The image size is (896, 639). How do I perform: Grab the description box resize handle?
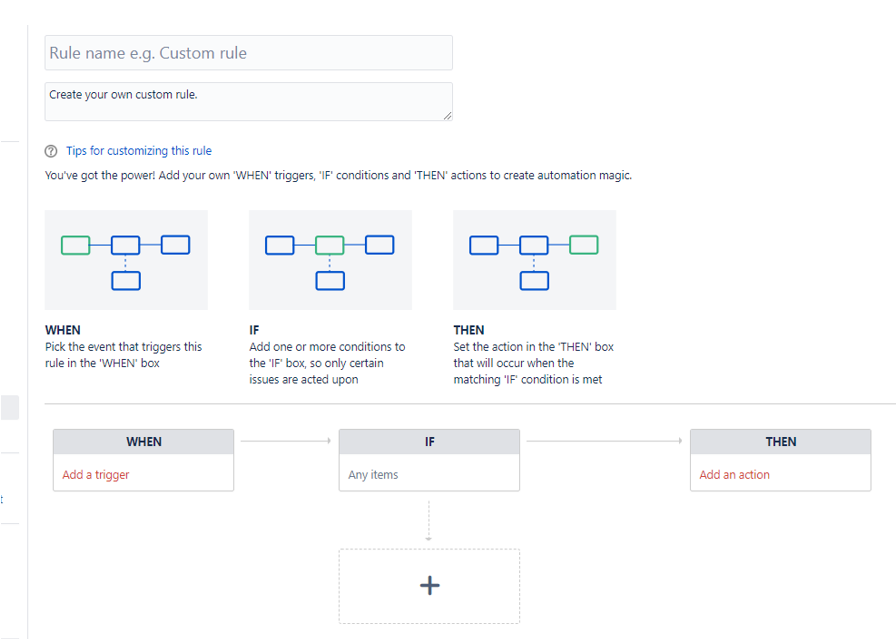(x=447, y=115)
